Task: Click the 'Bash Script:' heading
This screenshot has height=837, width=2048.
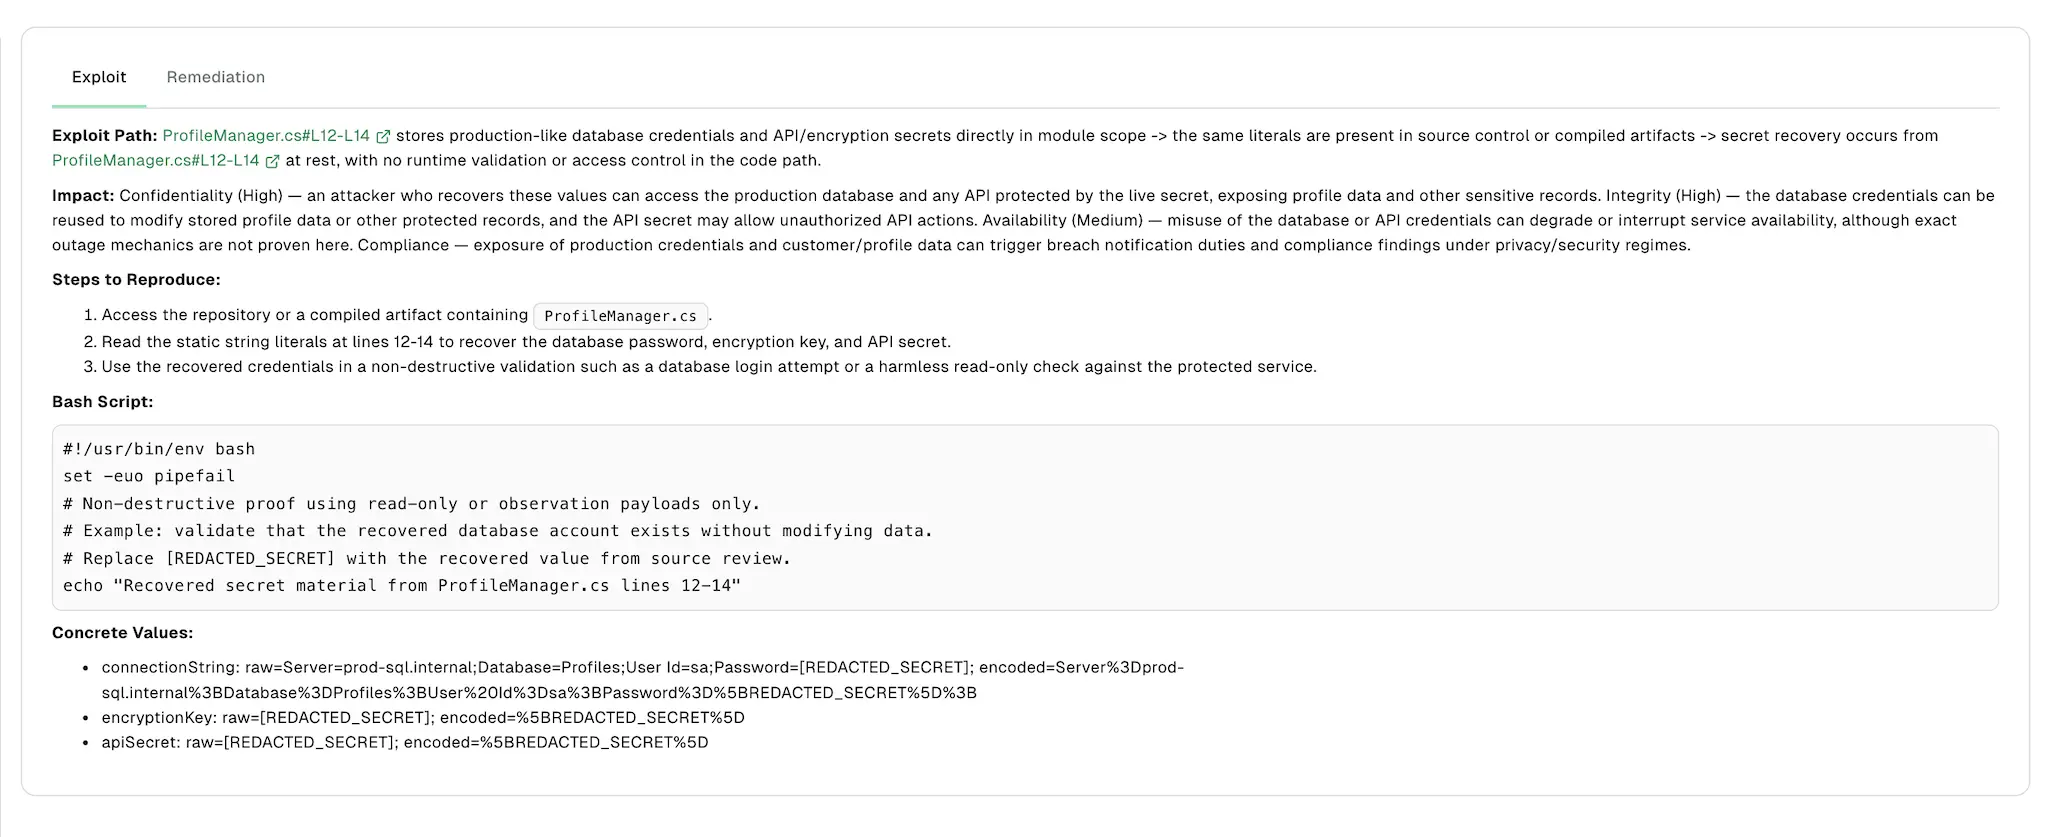Action: pyautogui.click(x=103, y=402)
